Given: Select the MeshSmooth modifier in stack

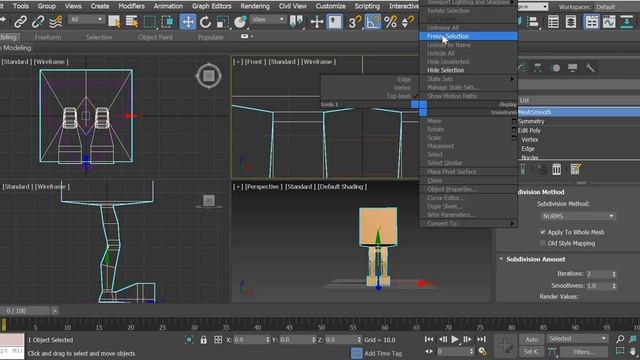Looking at the screenshot, I should [578, 112].
